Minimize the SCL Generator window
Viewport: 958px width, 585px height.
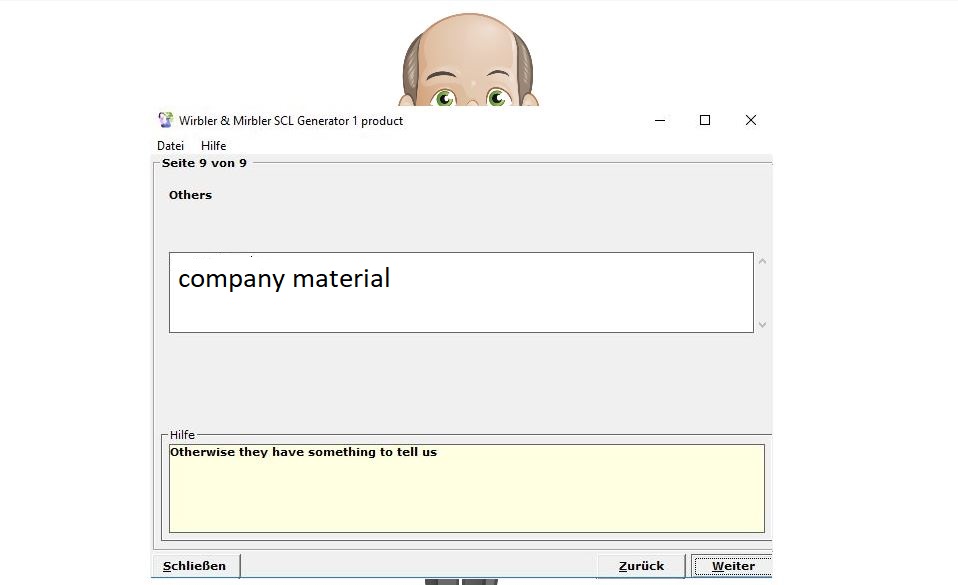pos(660,120)
